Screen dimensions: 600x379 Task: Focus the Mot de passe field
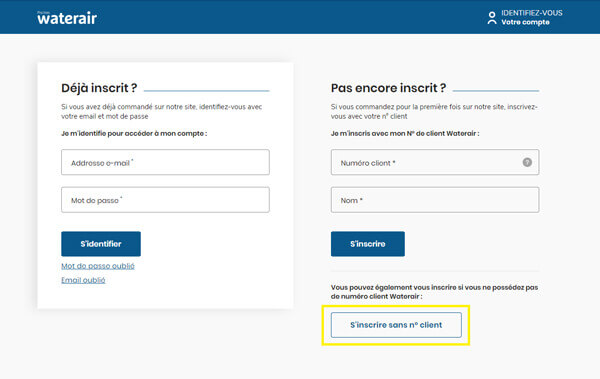coord(165,200)
